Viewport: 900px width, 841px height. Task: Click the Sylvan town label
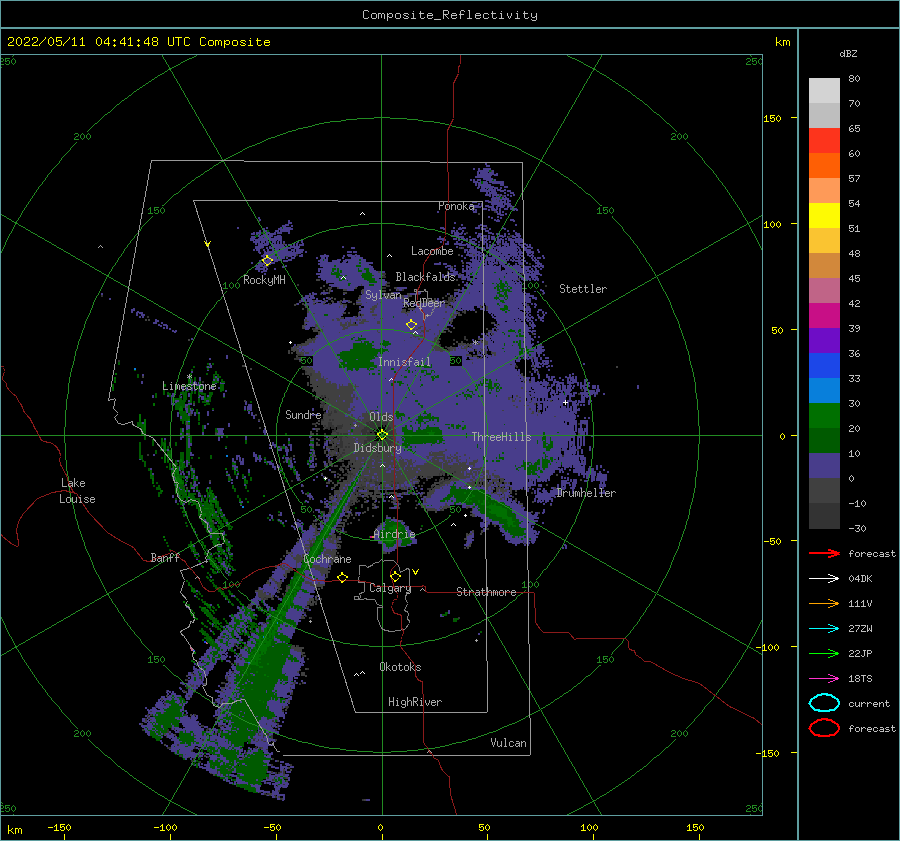(383, 295)
